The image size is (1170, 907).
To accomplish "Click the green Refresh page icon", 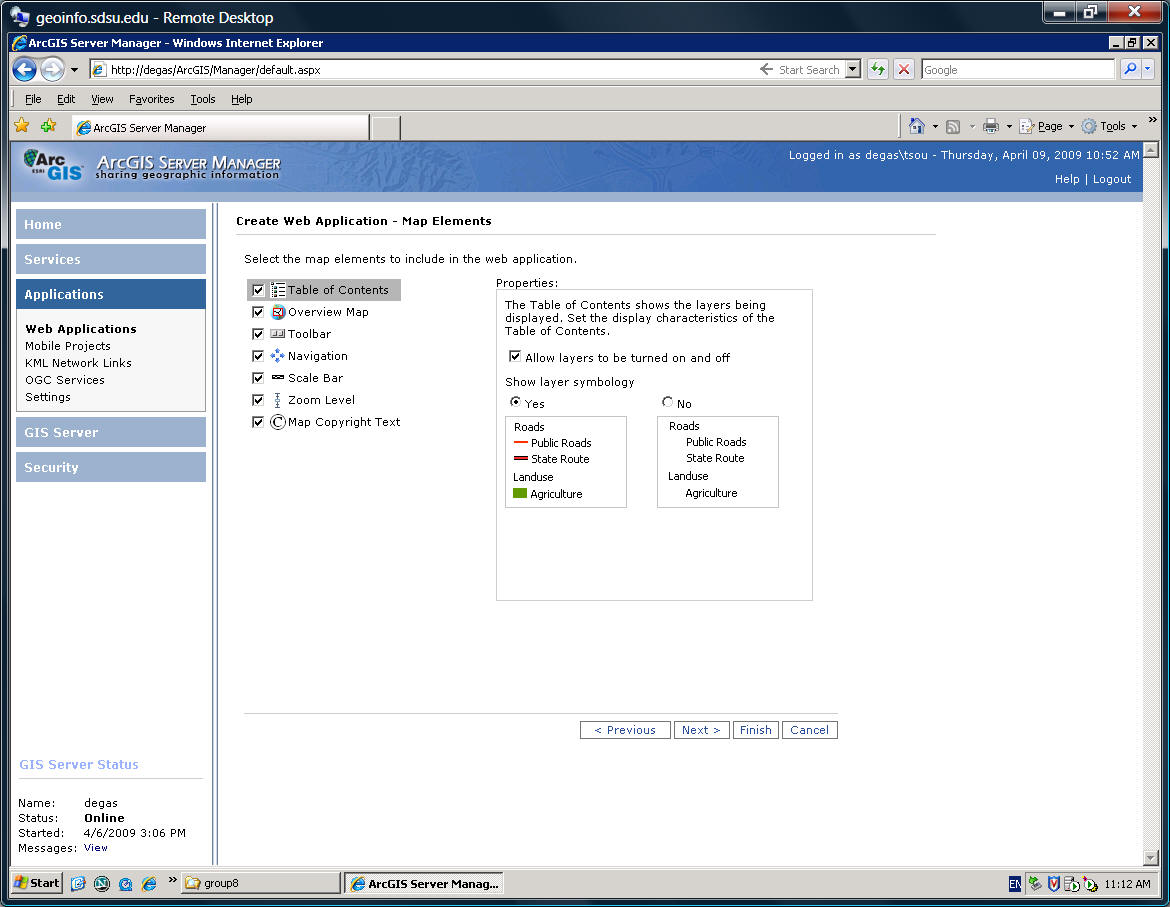I will [878, 69].
